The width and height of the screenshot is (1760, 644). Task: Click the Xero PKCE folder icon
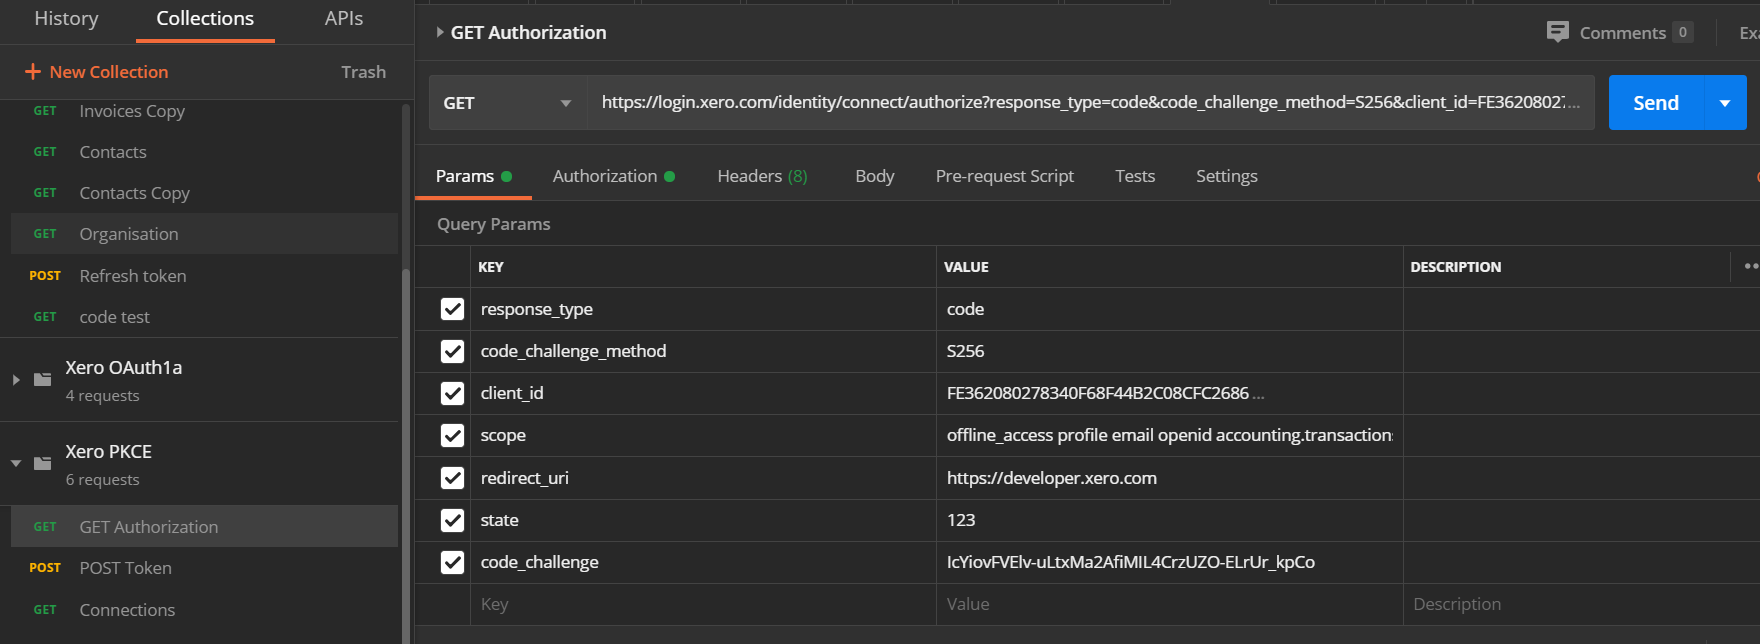click(x=43, y=464)
